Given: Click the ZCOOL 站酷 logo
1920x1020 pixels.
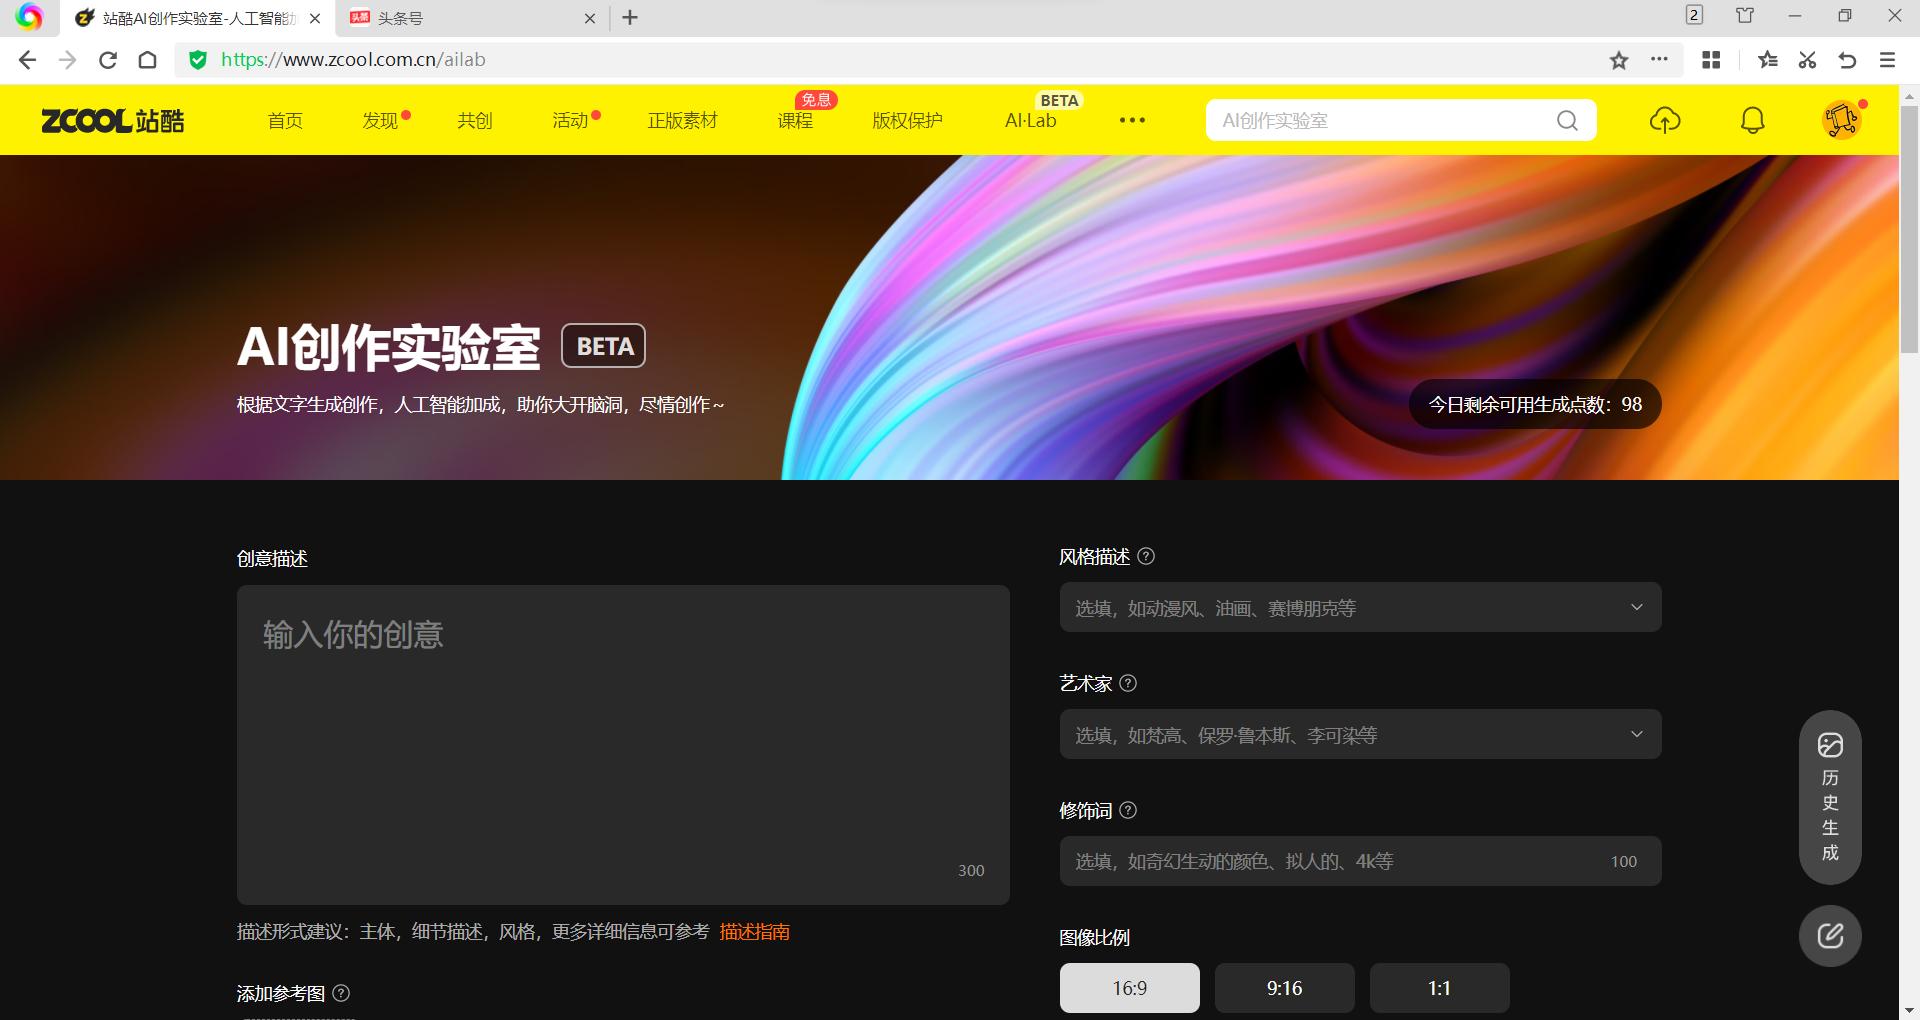Looking at the screenshot, I should click(x=112, y=120).
